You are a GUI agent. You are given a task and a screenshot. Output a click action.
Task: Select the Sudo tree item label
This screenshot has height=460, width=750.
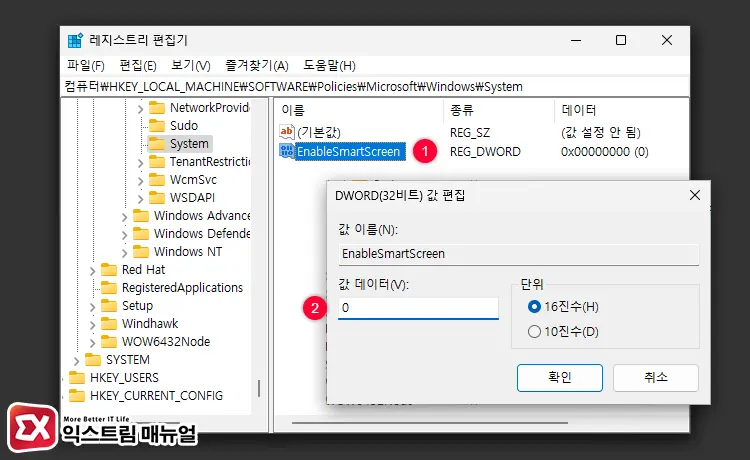pyautogui.click(x=184, y=126)
